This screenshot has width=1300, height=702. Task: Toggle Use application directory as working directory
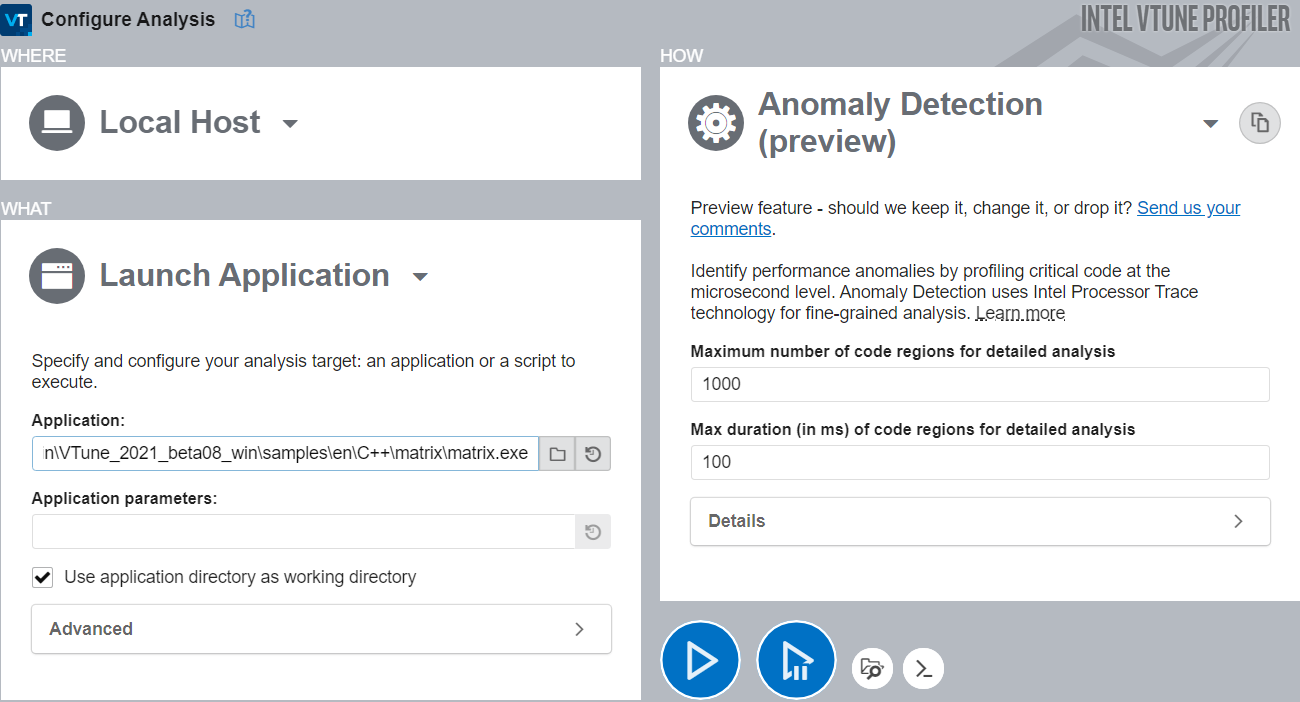point(43,577)
